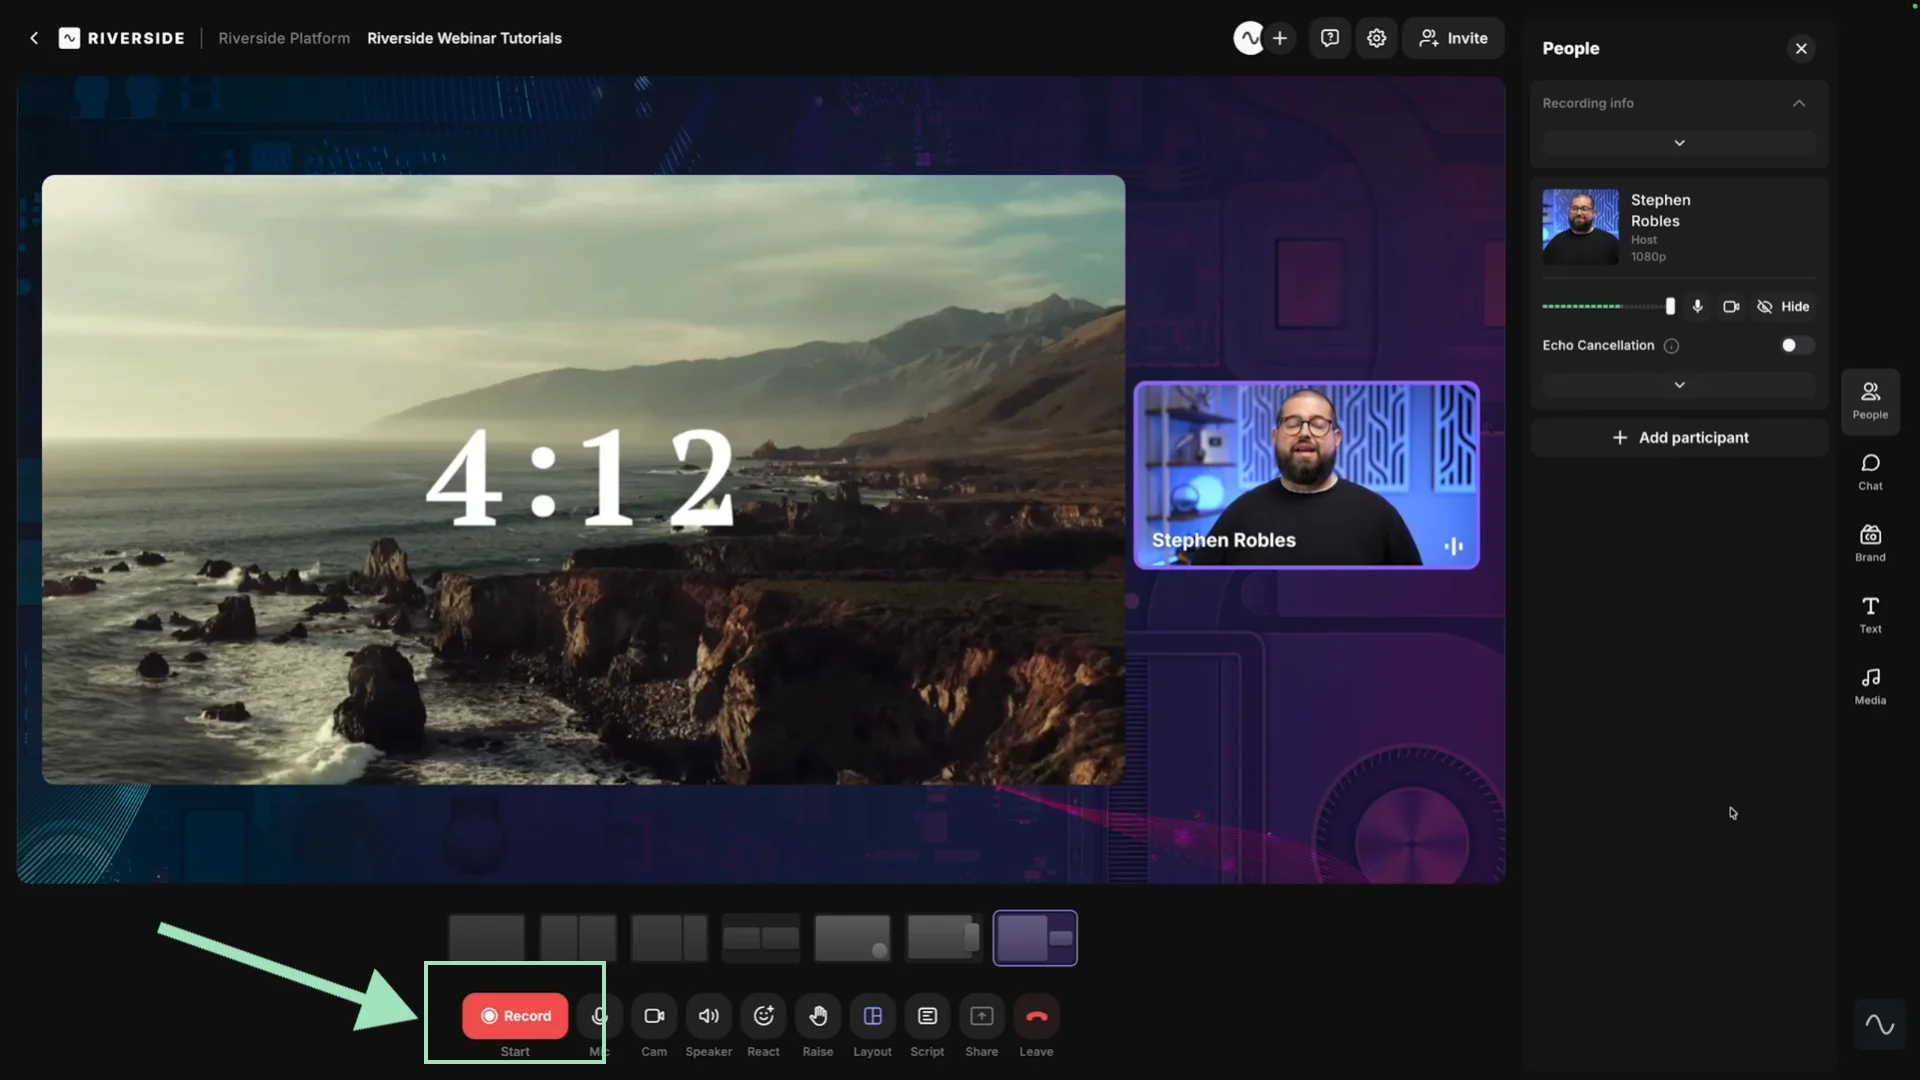Viewport: 1920px width, 1080px height.
Task: Mute Stephen Robles mic in People panel
Action: (x=1697, y=306)
